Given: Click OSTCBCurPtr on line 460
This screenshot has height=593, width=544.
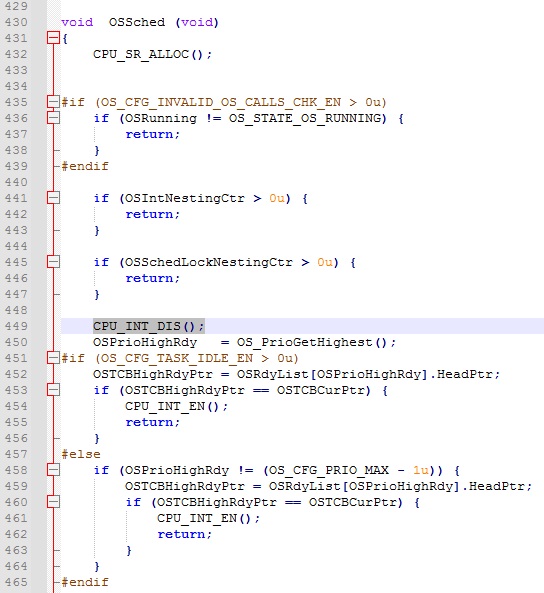Looking at the screenshot, I should point(352,502).
